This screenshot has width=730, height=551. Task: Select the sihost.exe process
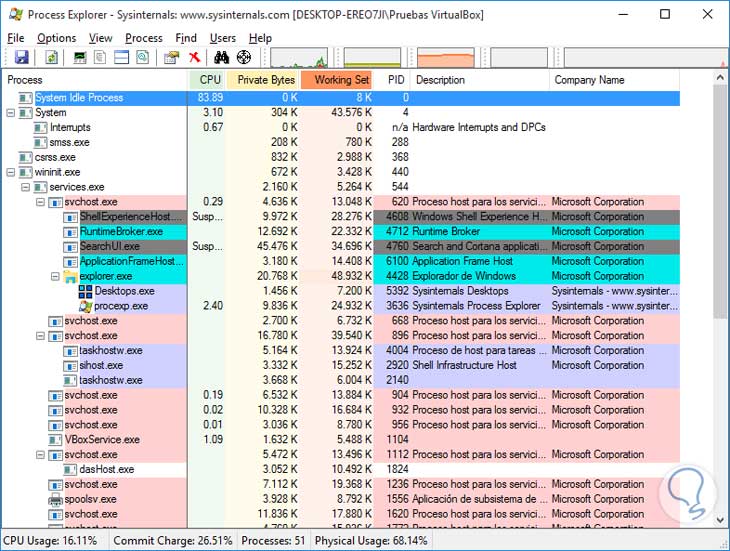tap(341, 366)
